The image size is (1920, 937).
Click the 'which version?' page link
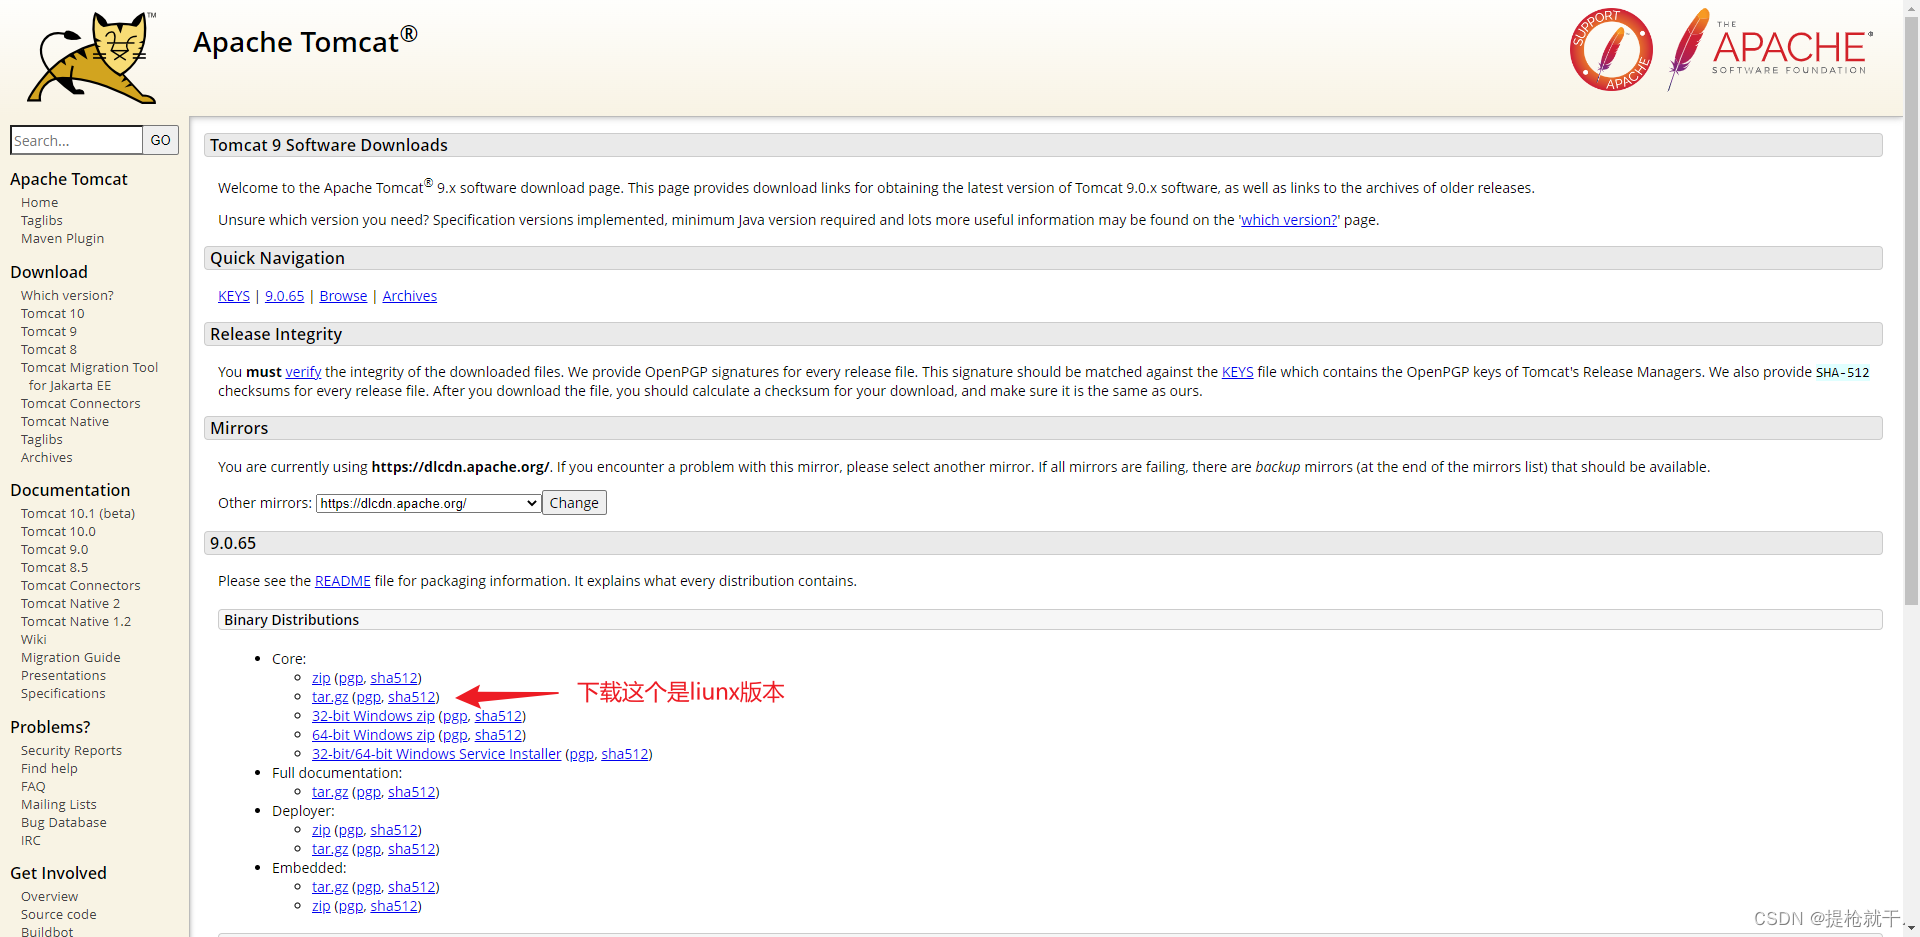[x=1289, y=220]
